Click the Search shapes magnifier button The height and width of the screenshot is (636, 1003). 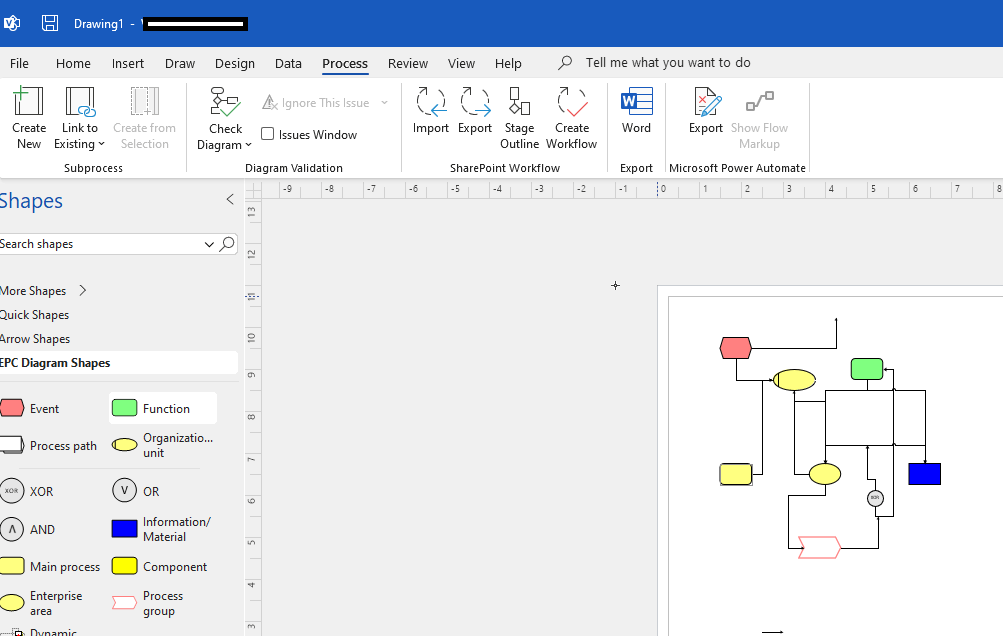click(227, 244)
